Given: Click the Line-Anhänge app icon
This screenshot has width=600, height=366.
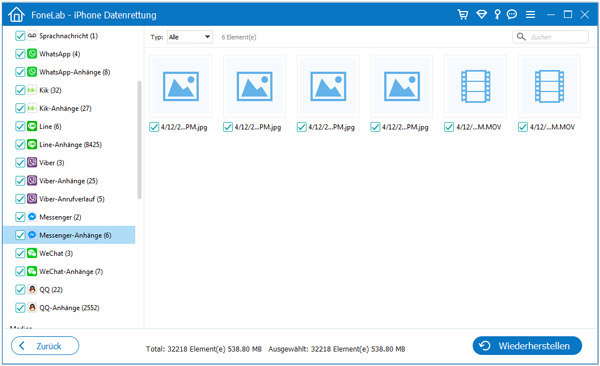Looking at the screenshot, I should [32, 144].
